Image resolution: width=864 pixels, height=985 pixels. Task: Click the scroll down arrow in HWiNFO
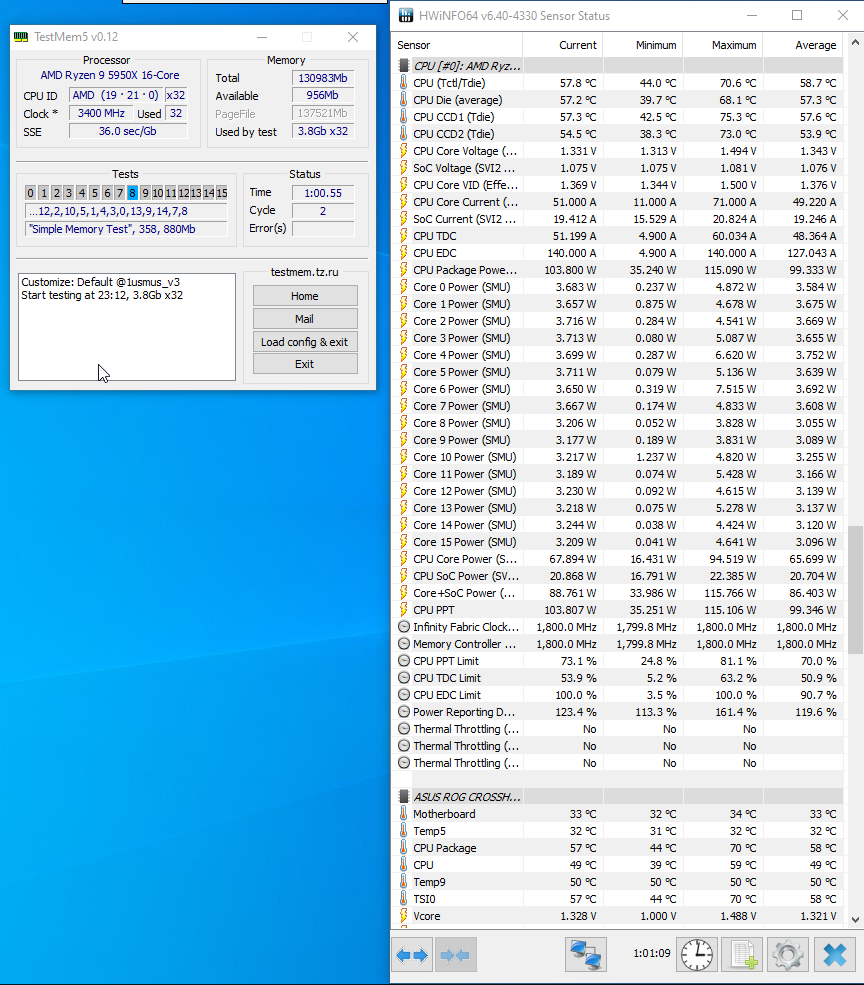(x=855, y=919)
